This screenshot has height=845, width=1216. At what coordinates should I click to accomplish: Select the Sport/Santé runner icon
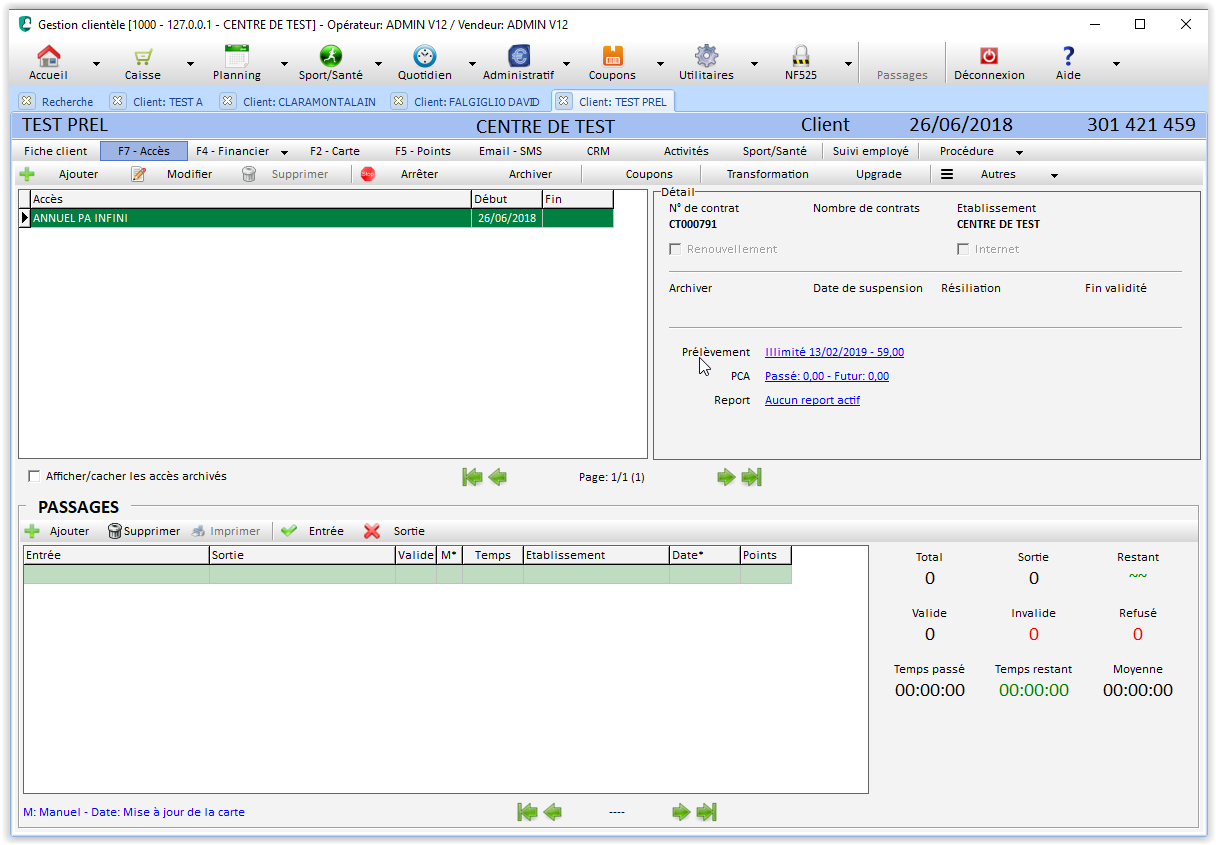(x=330, y=57)
